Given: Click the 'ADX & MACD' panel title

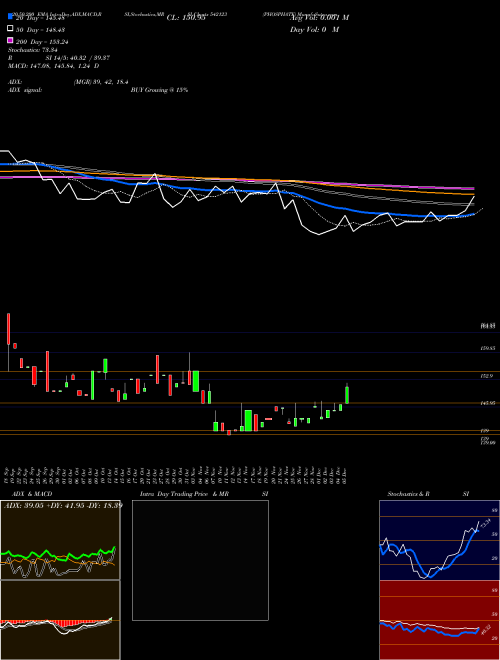Looking at the screenshot, I should click(32, 494).
